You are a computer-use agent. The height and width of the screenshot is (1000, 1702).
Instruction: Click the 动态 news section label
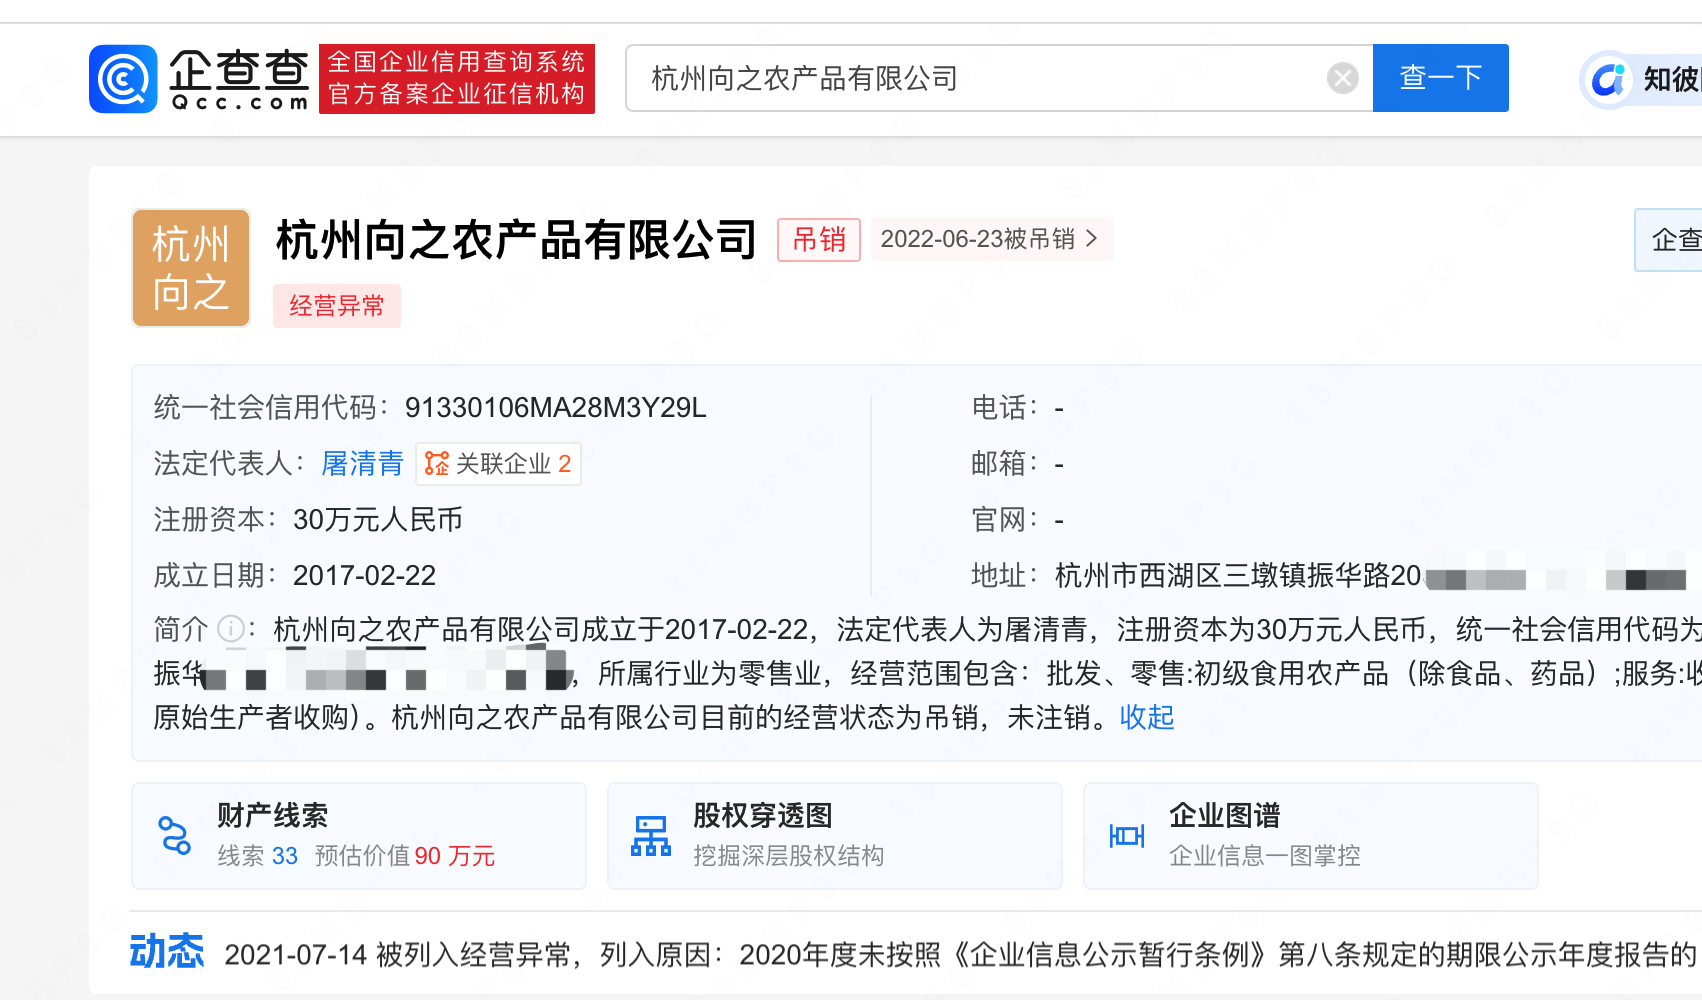[x=167, y=952]
